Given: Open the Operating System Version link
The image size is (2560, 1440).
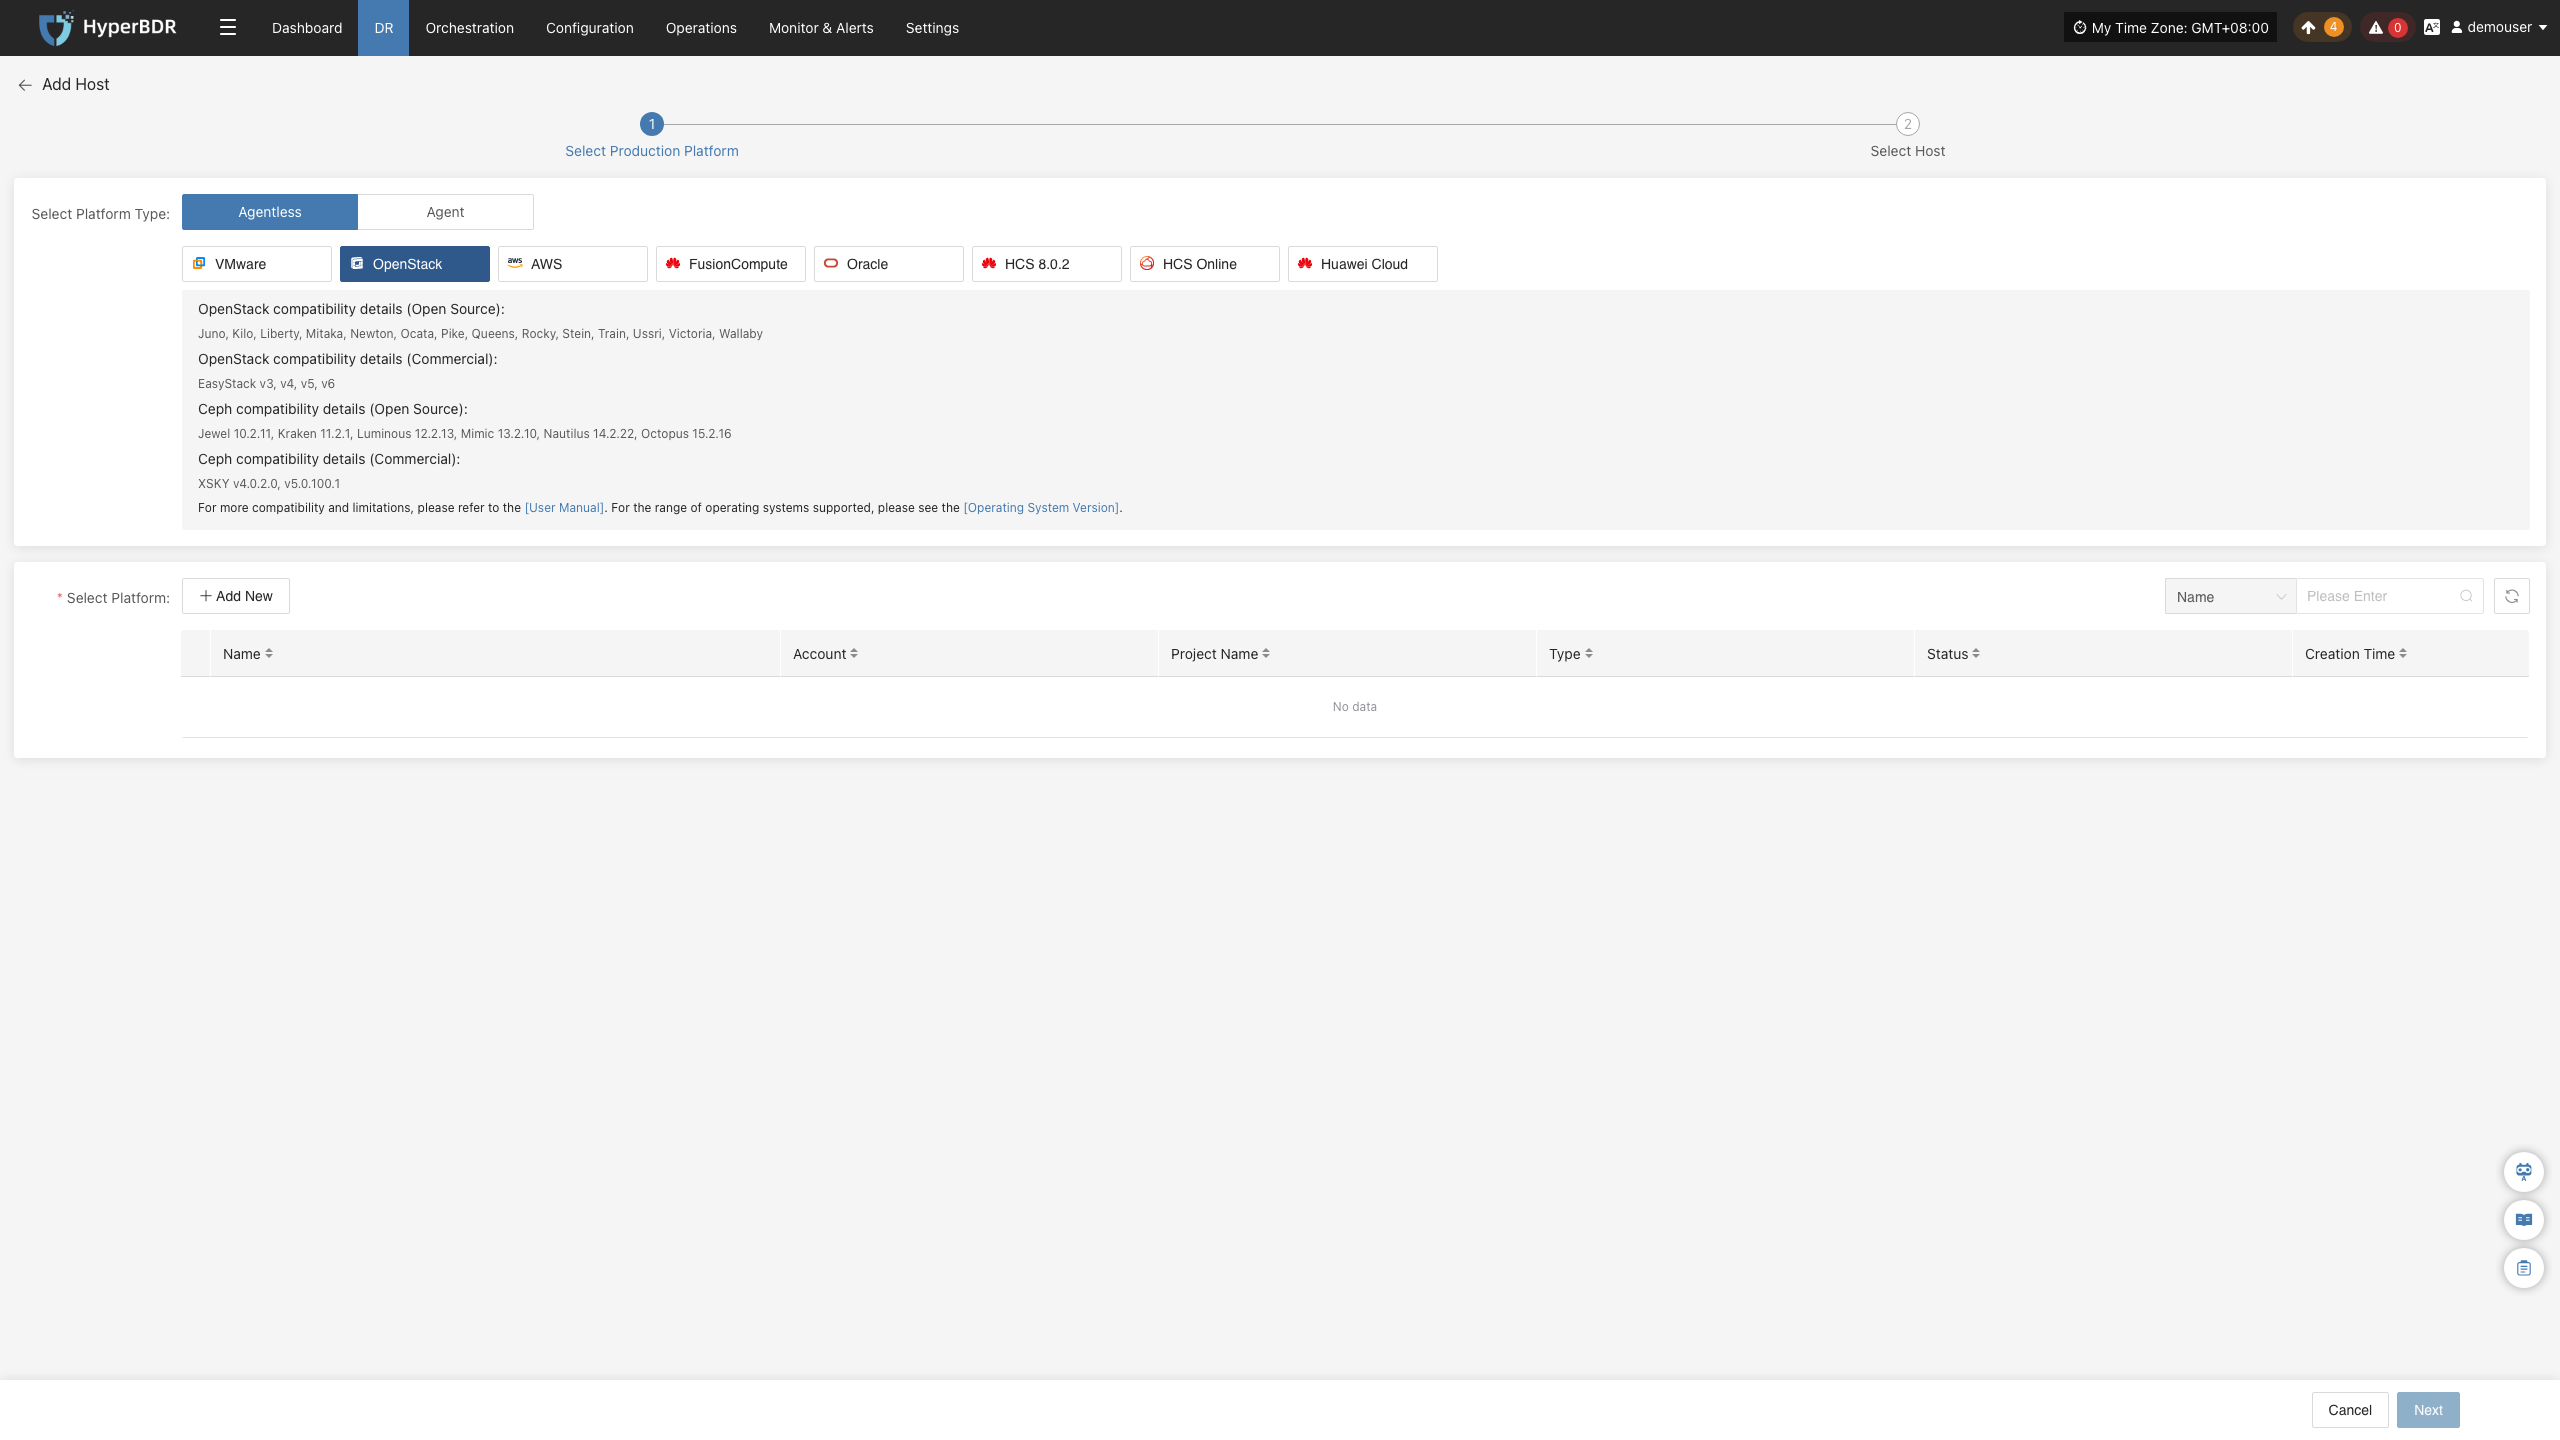Looking at the screenshot, I should pos(1041,508).
